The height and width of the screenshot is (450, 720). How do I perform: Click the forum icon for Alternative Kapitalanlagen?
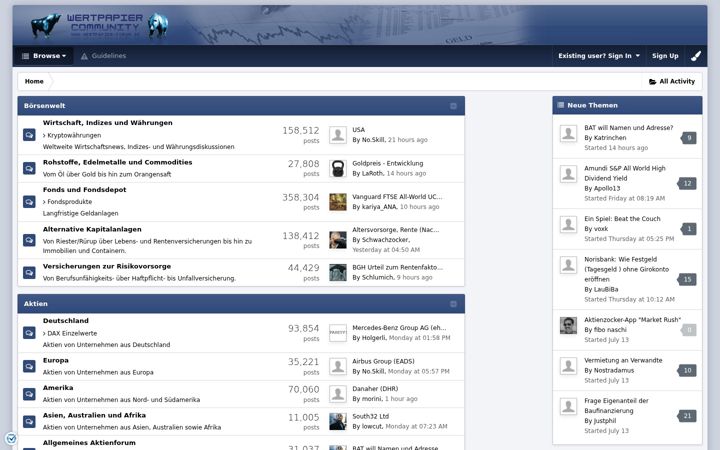point(29,240)
